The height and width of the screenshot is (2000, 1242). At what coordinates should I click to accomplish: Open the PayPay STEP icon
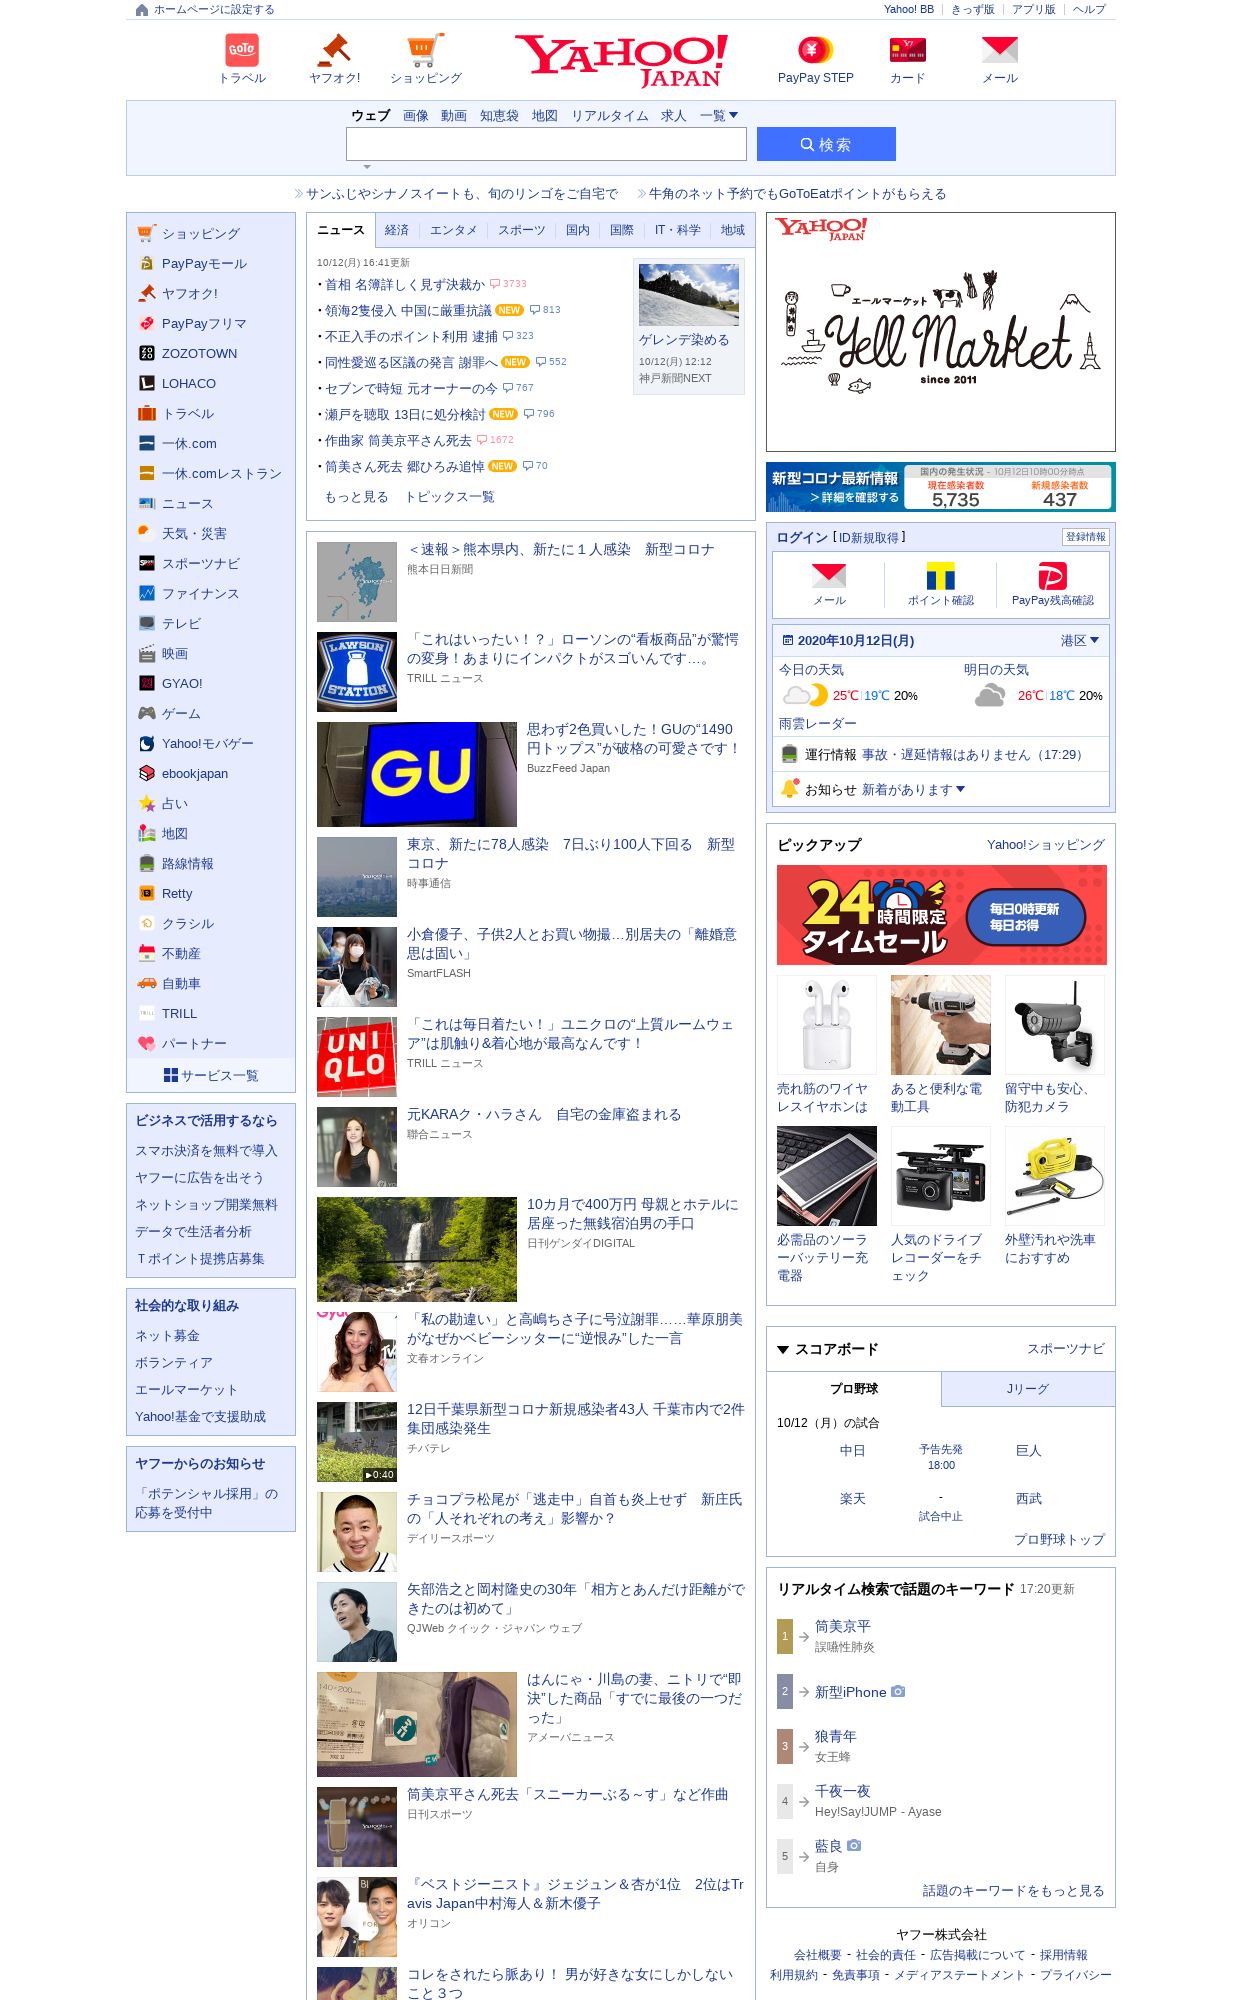tap(815, 50)
